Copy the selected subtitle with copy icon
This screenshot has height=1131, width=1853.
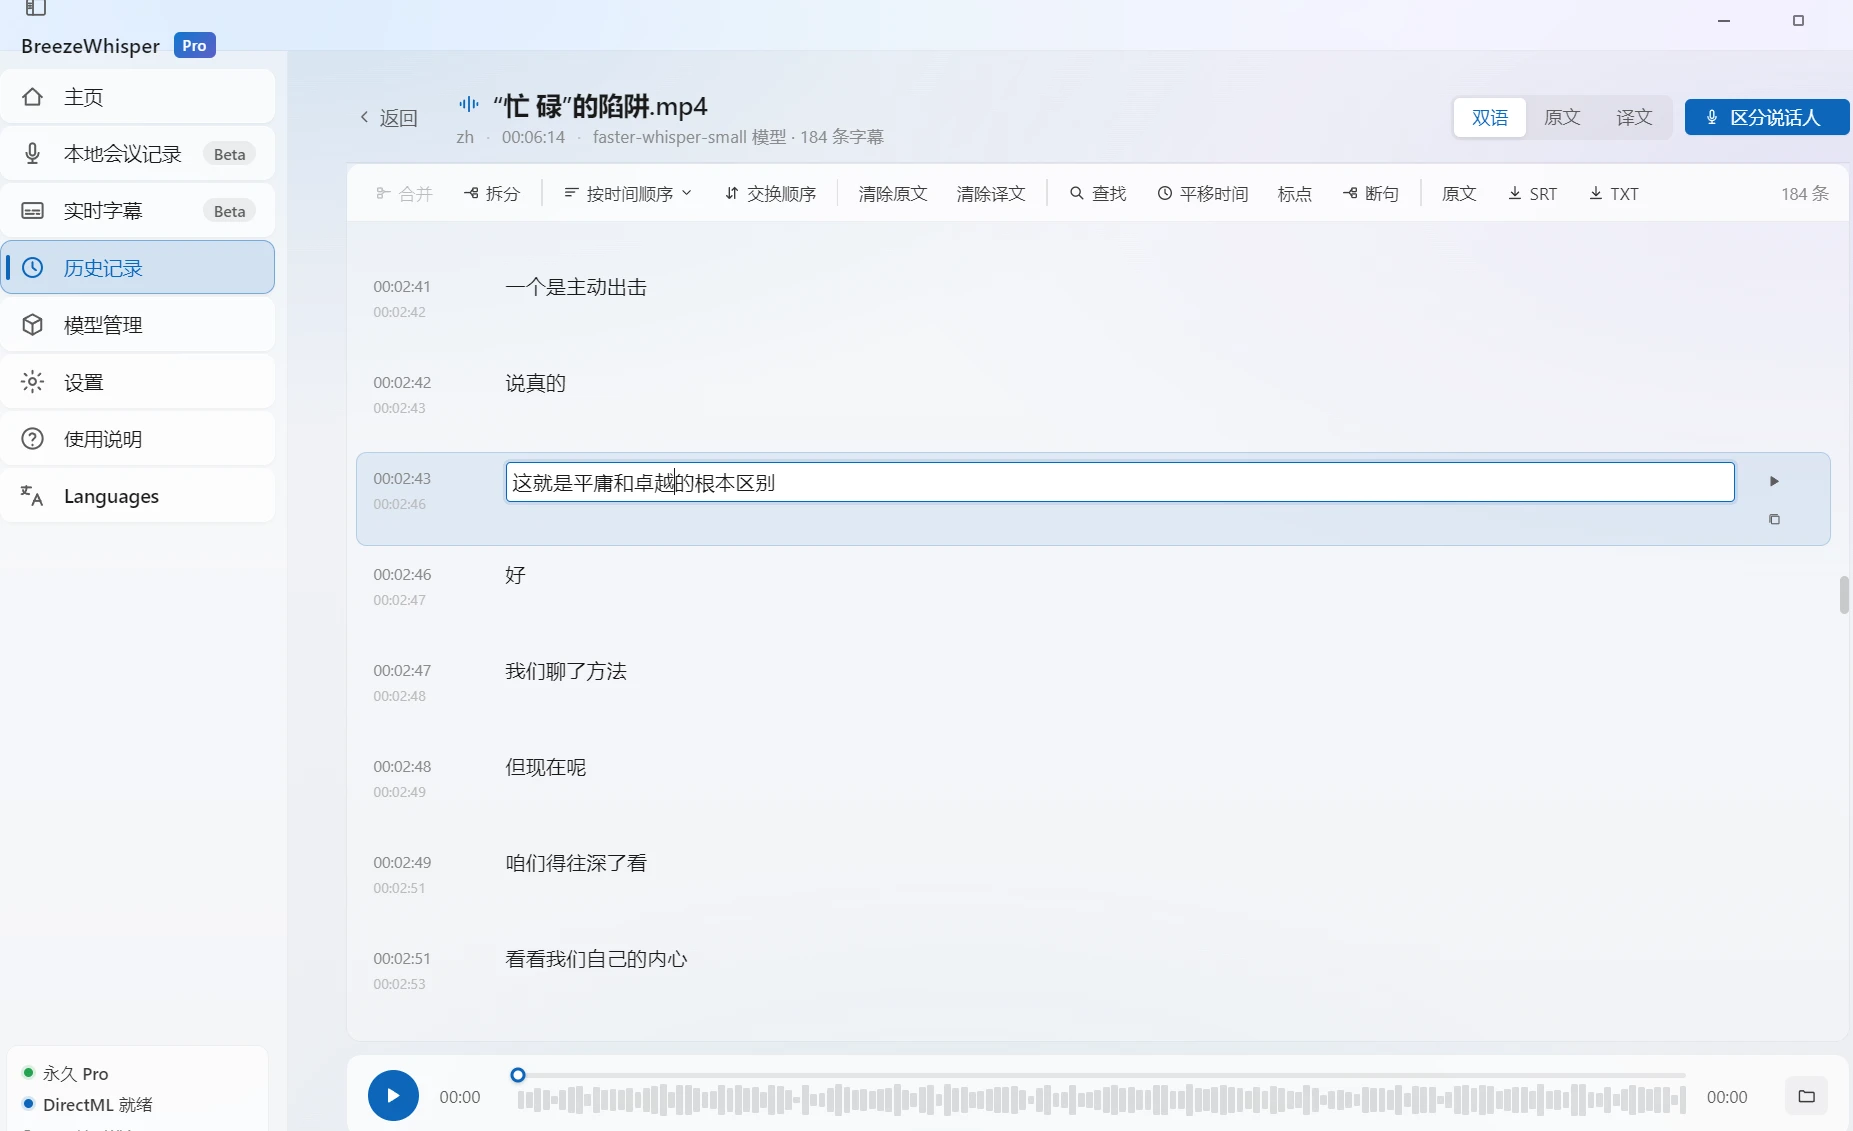point(1774,519)
